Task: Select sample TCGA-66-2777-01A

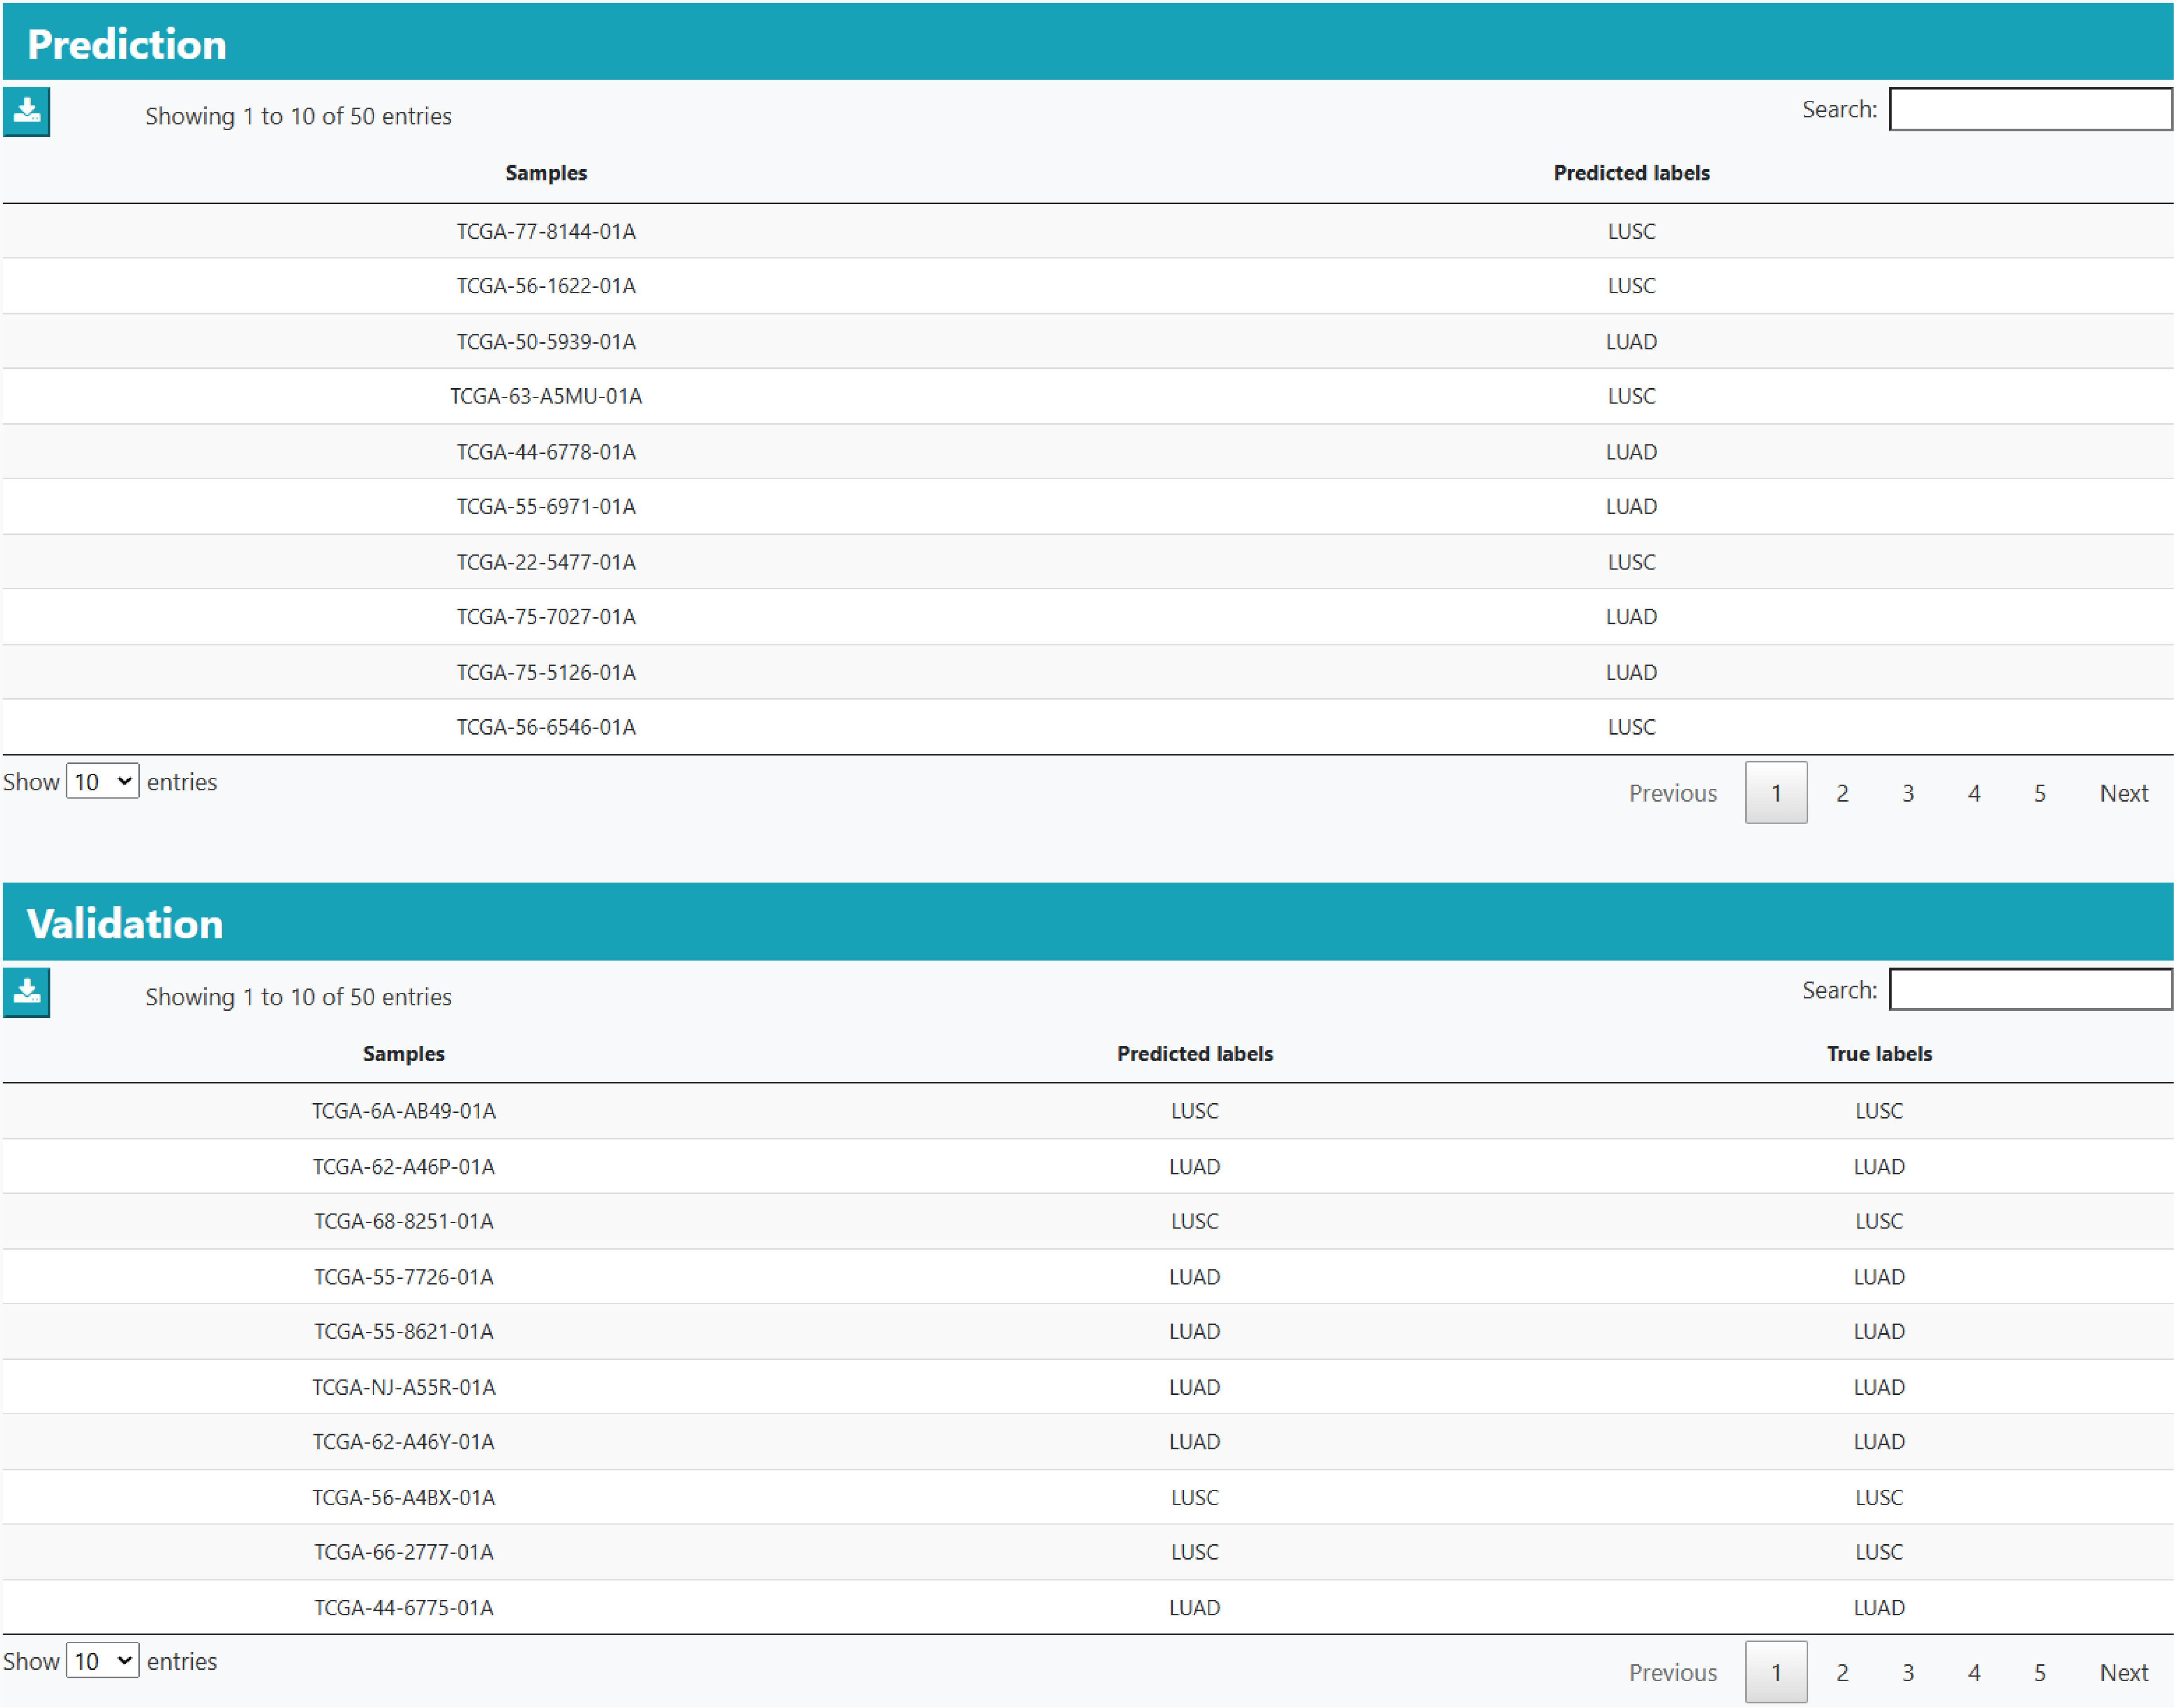Action: point(403,1552)
